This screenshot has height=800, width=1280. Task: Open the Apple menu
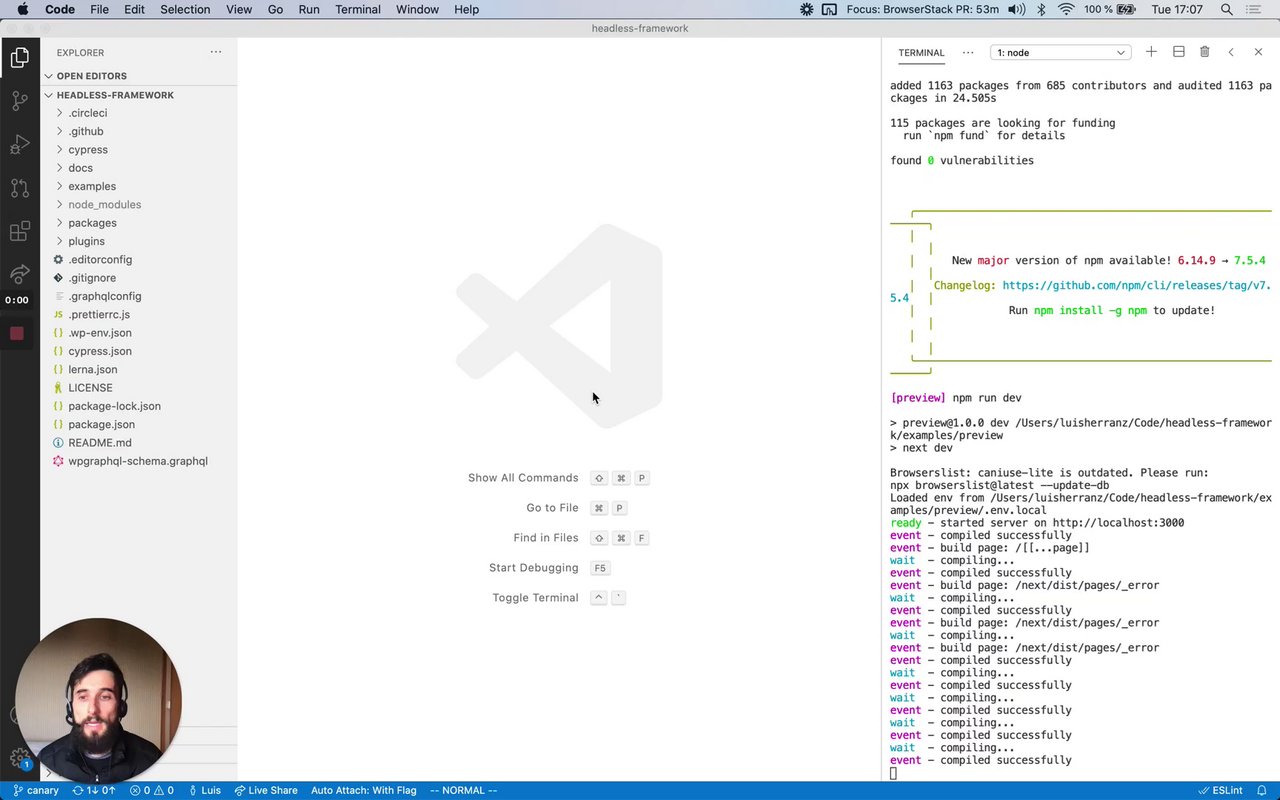pyautogui.click(x=22, y=9)
